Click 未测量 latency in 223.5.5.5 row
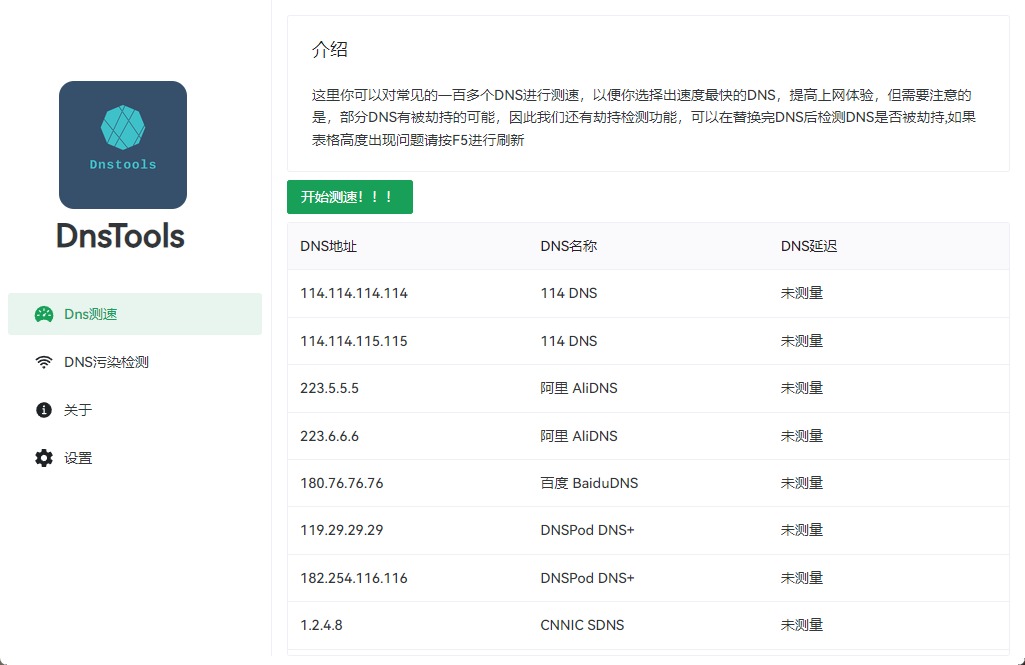Image resolution: width=1025 pixels, height=665 pixels. coord(801,388)
